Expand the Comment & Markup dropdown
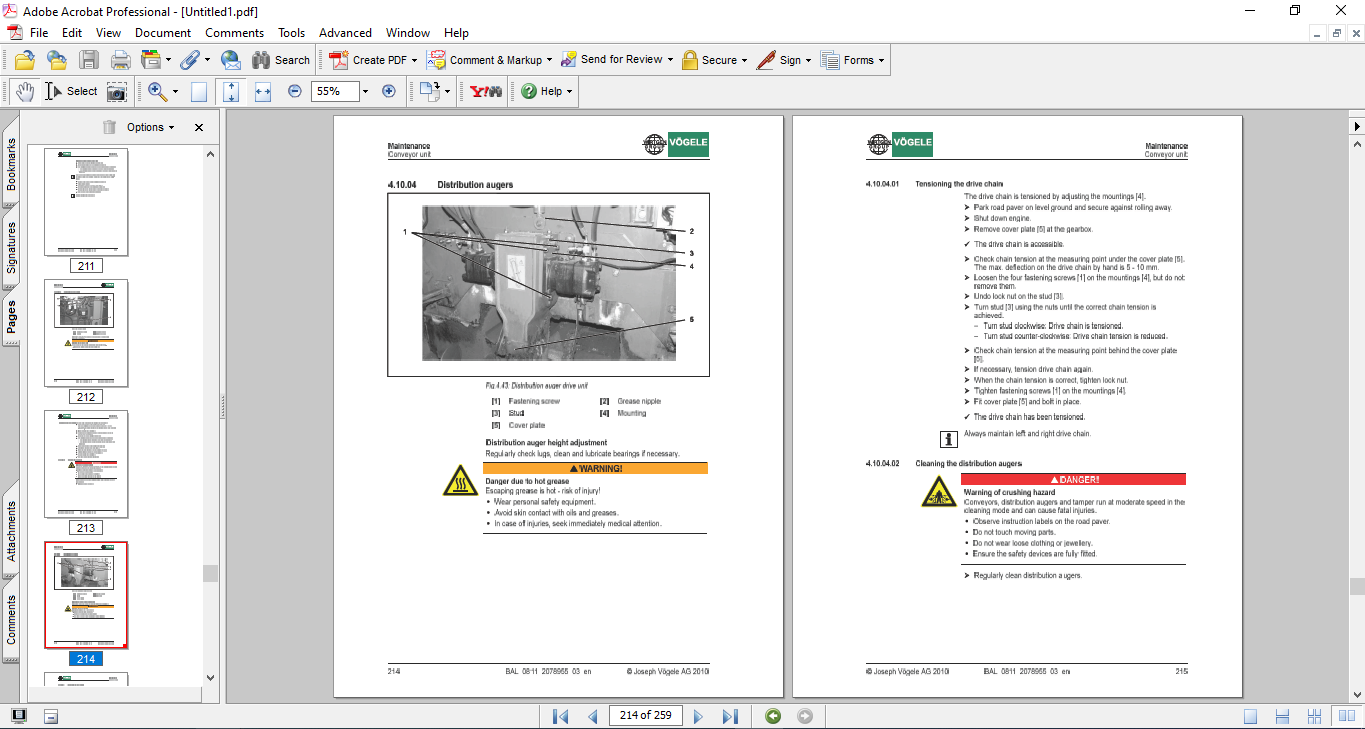Image resolution: width=1365 pixels, height=729 pixels. (551, 60)
